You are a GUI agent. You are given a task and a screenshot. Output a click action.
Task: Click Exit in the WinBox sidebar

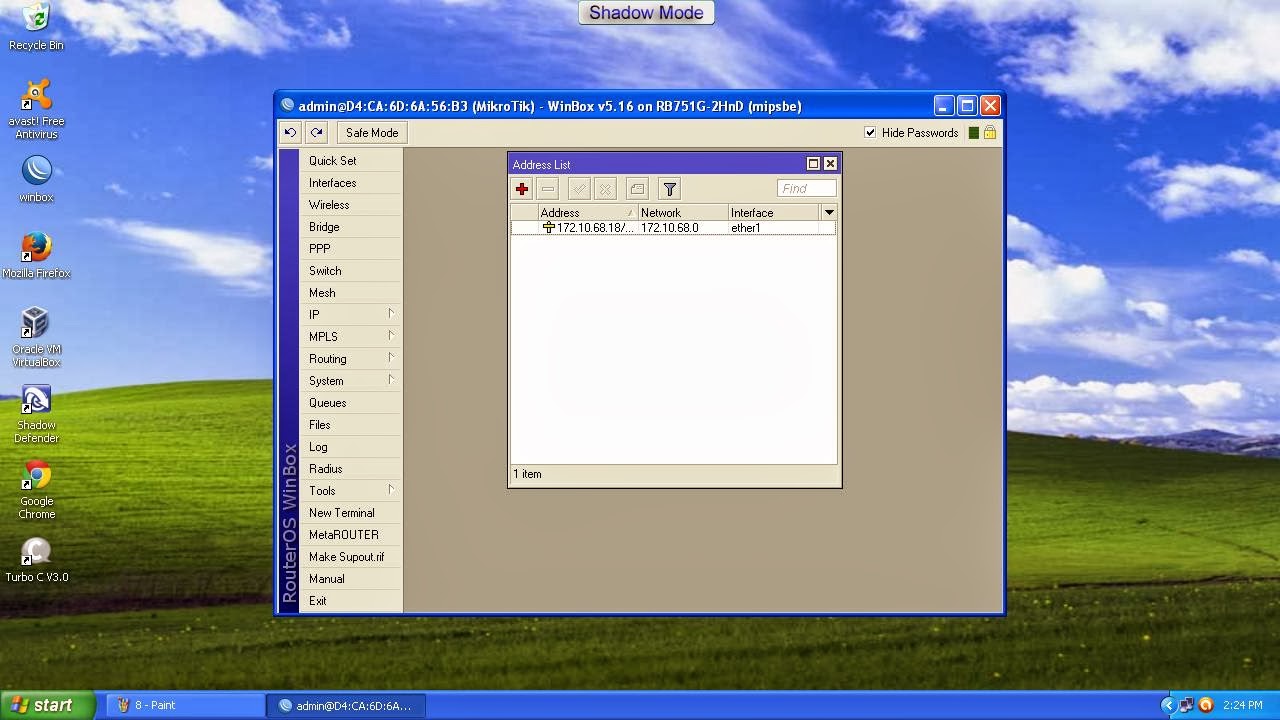point(350,601)
